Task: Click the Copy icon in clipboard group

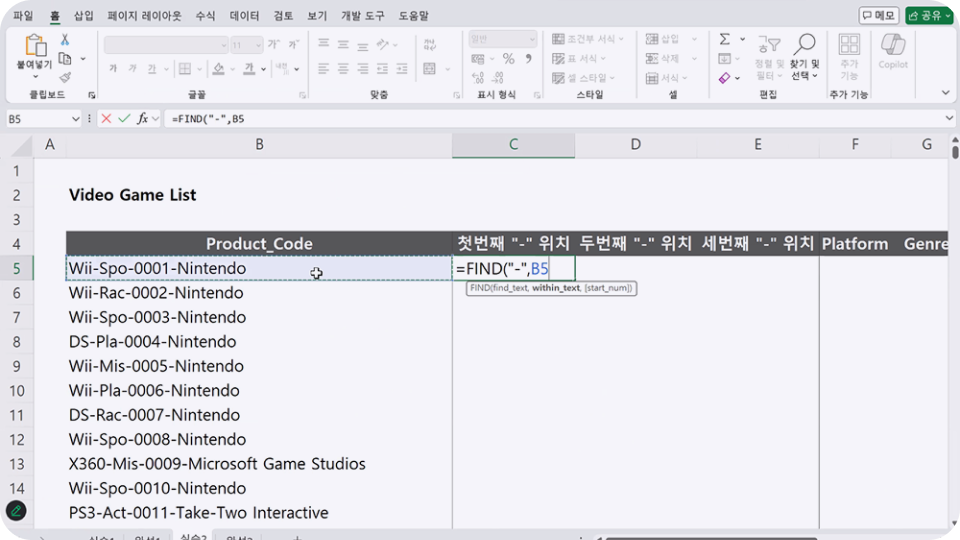Action: click(x=65, y=59)
